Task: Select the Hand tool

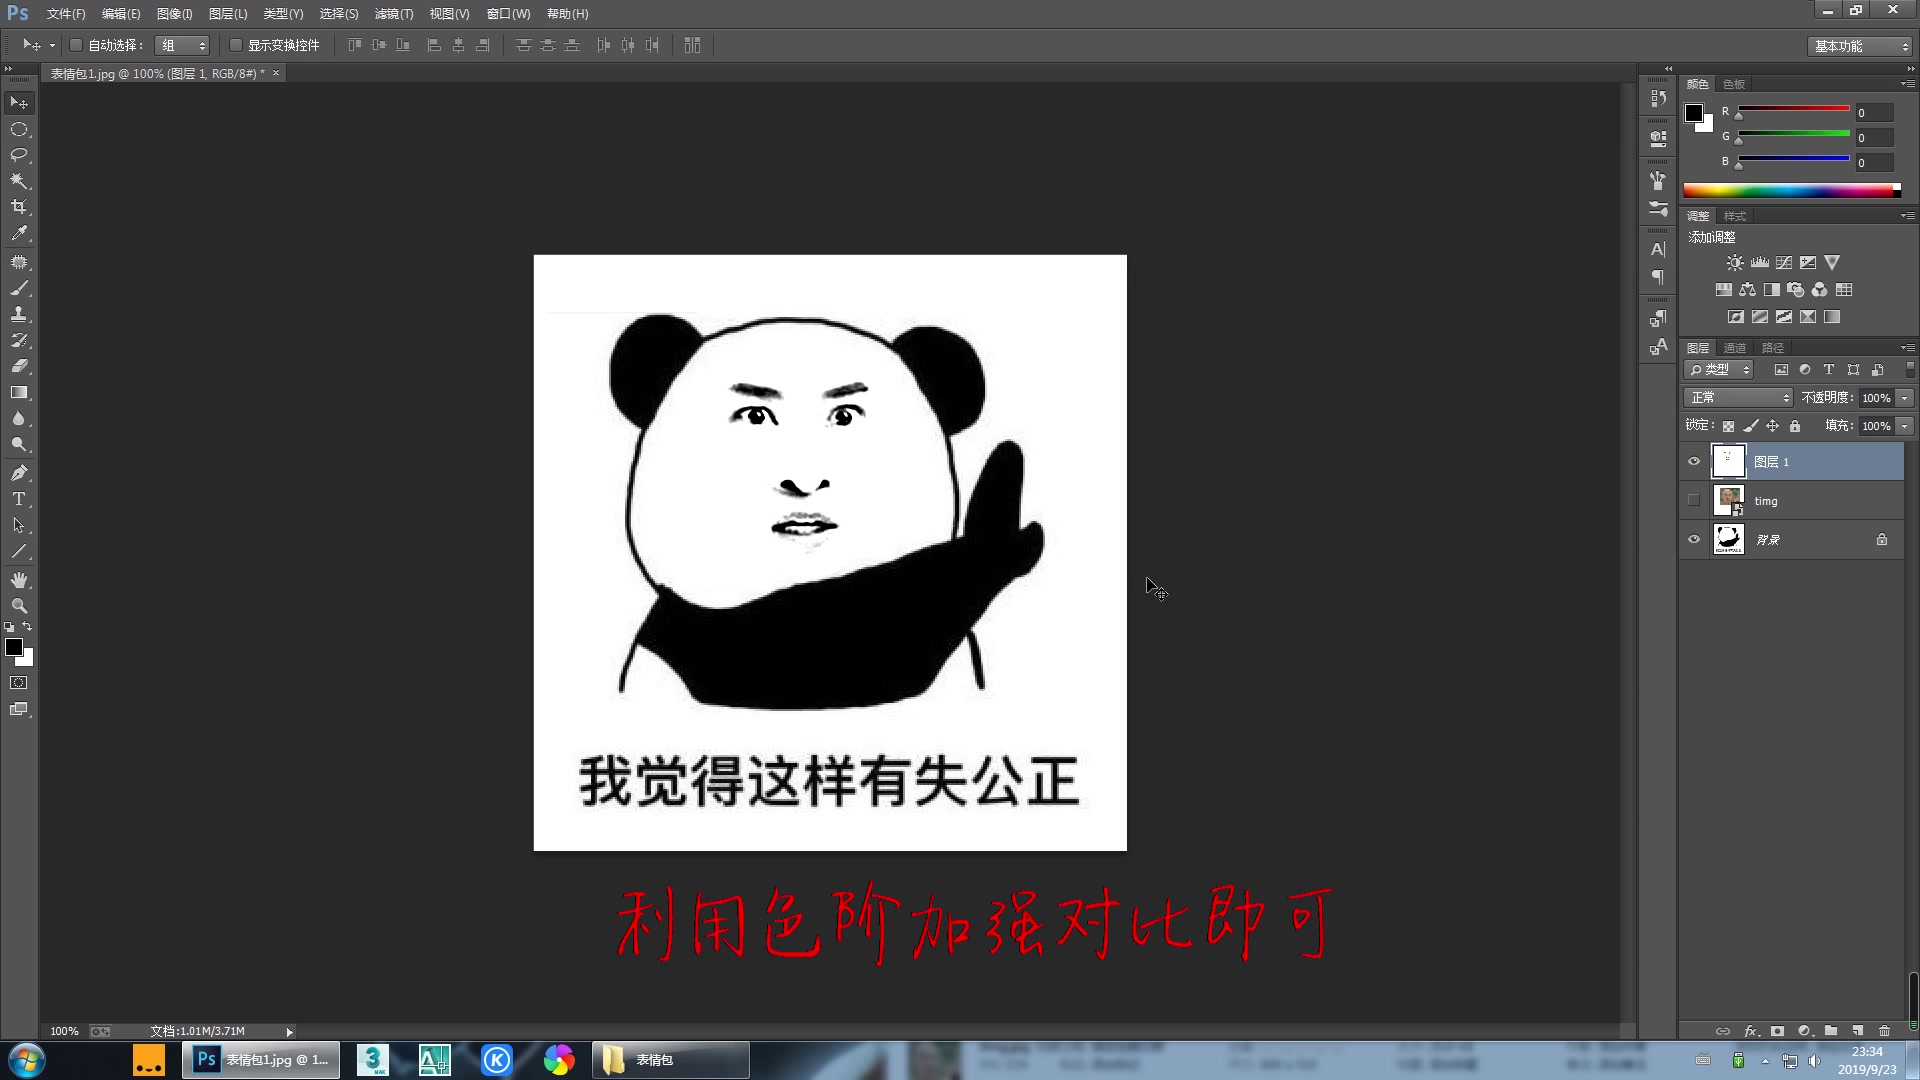Action: click(x=19, y=580)
